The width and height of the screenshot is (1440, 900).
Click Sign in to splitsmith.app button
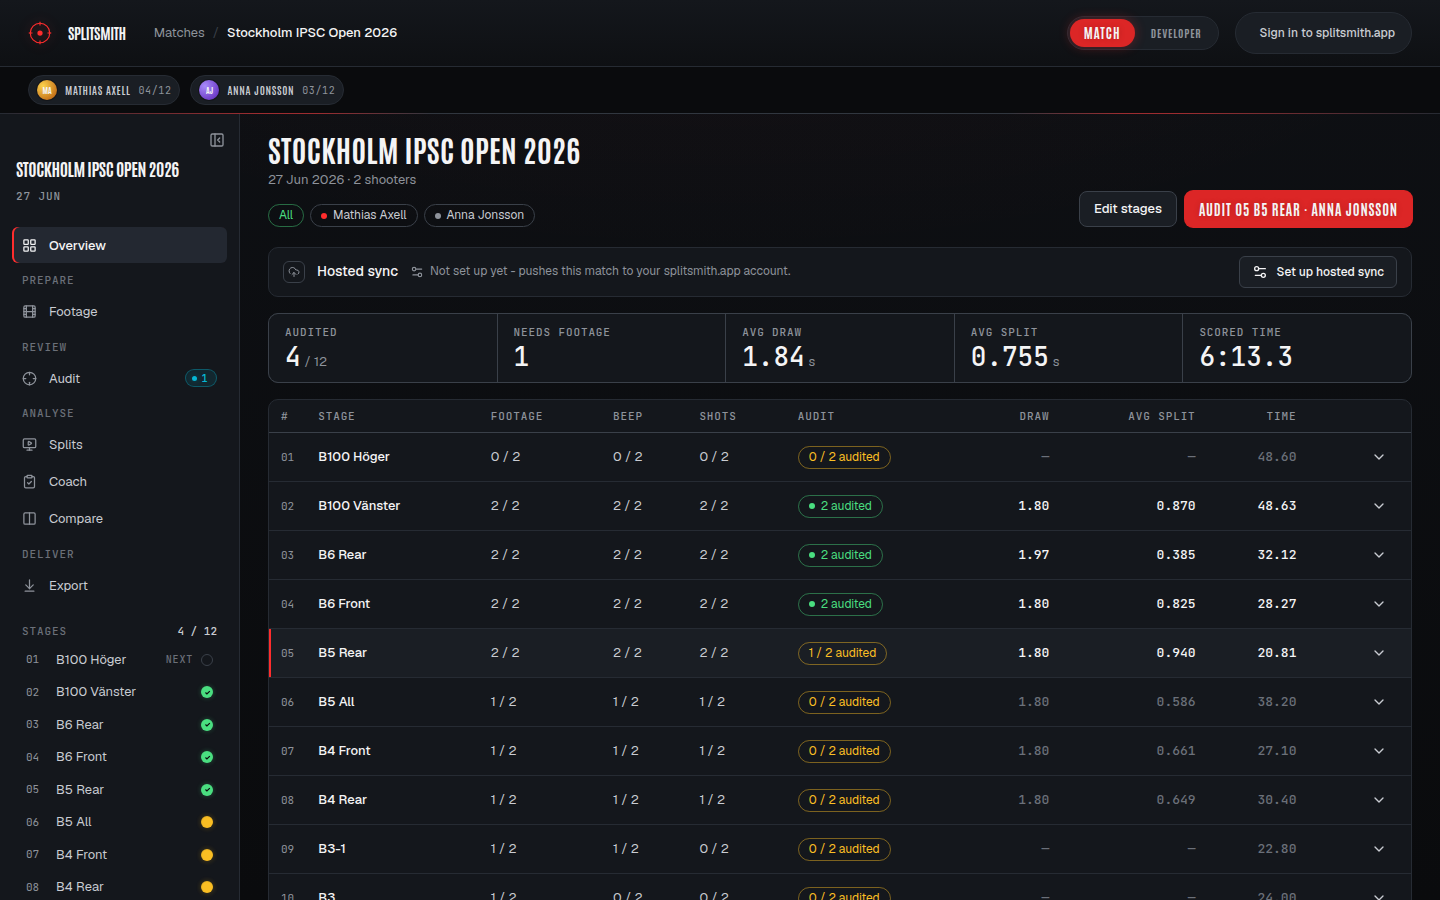pyautogui.click(x=1323, y=33)
